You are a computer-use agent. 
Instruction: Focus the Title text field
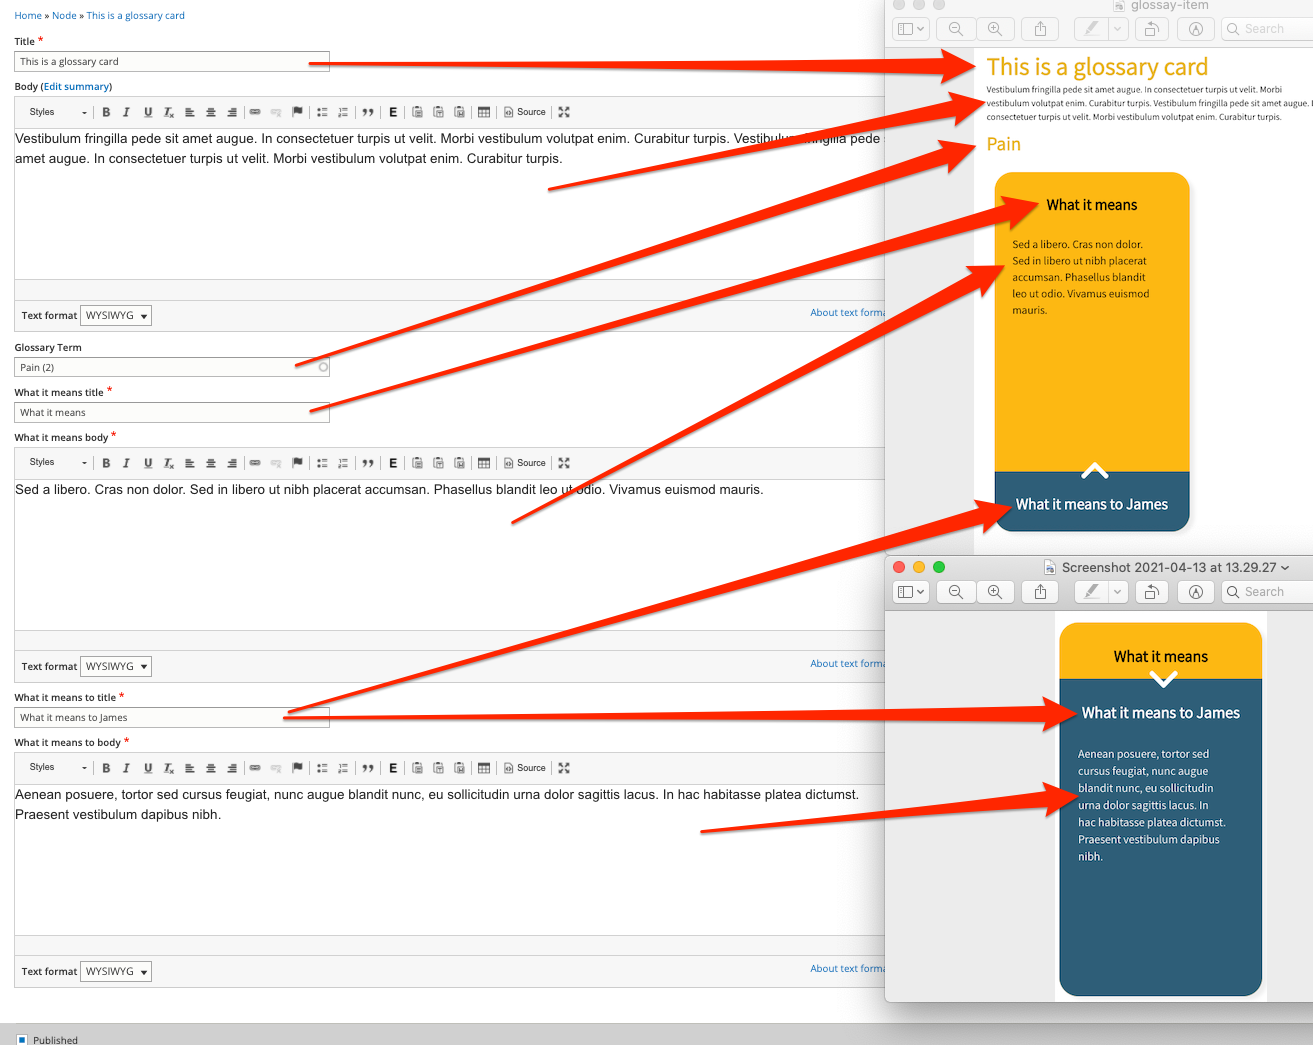[x=172, y=61]
